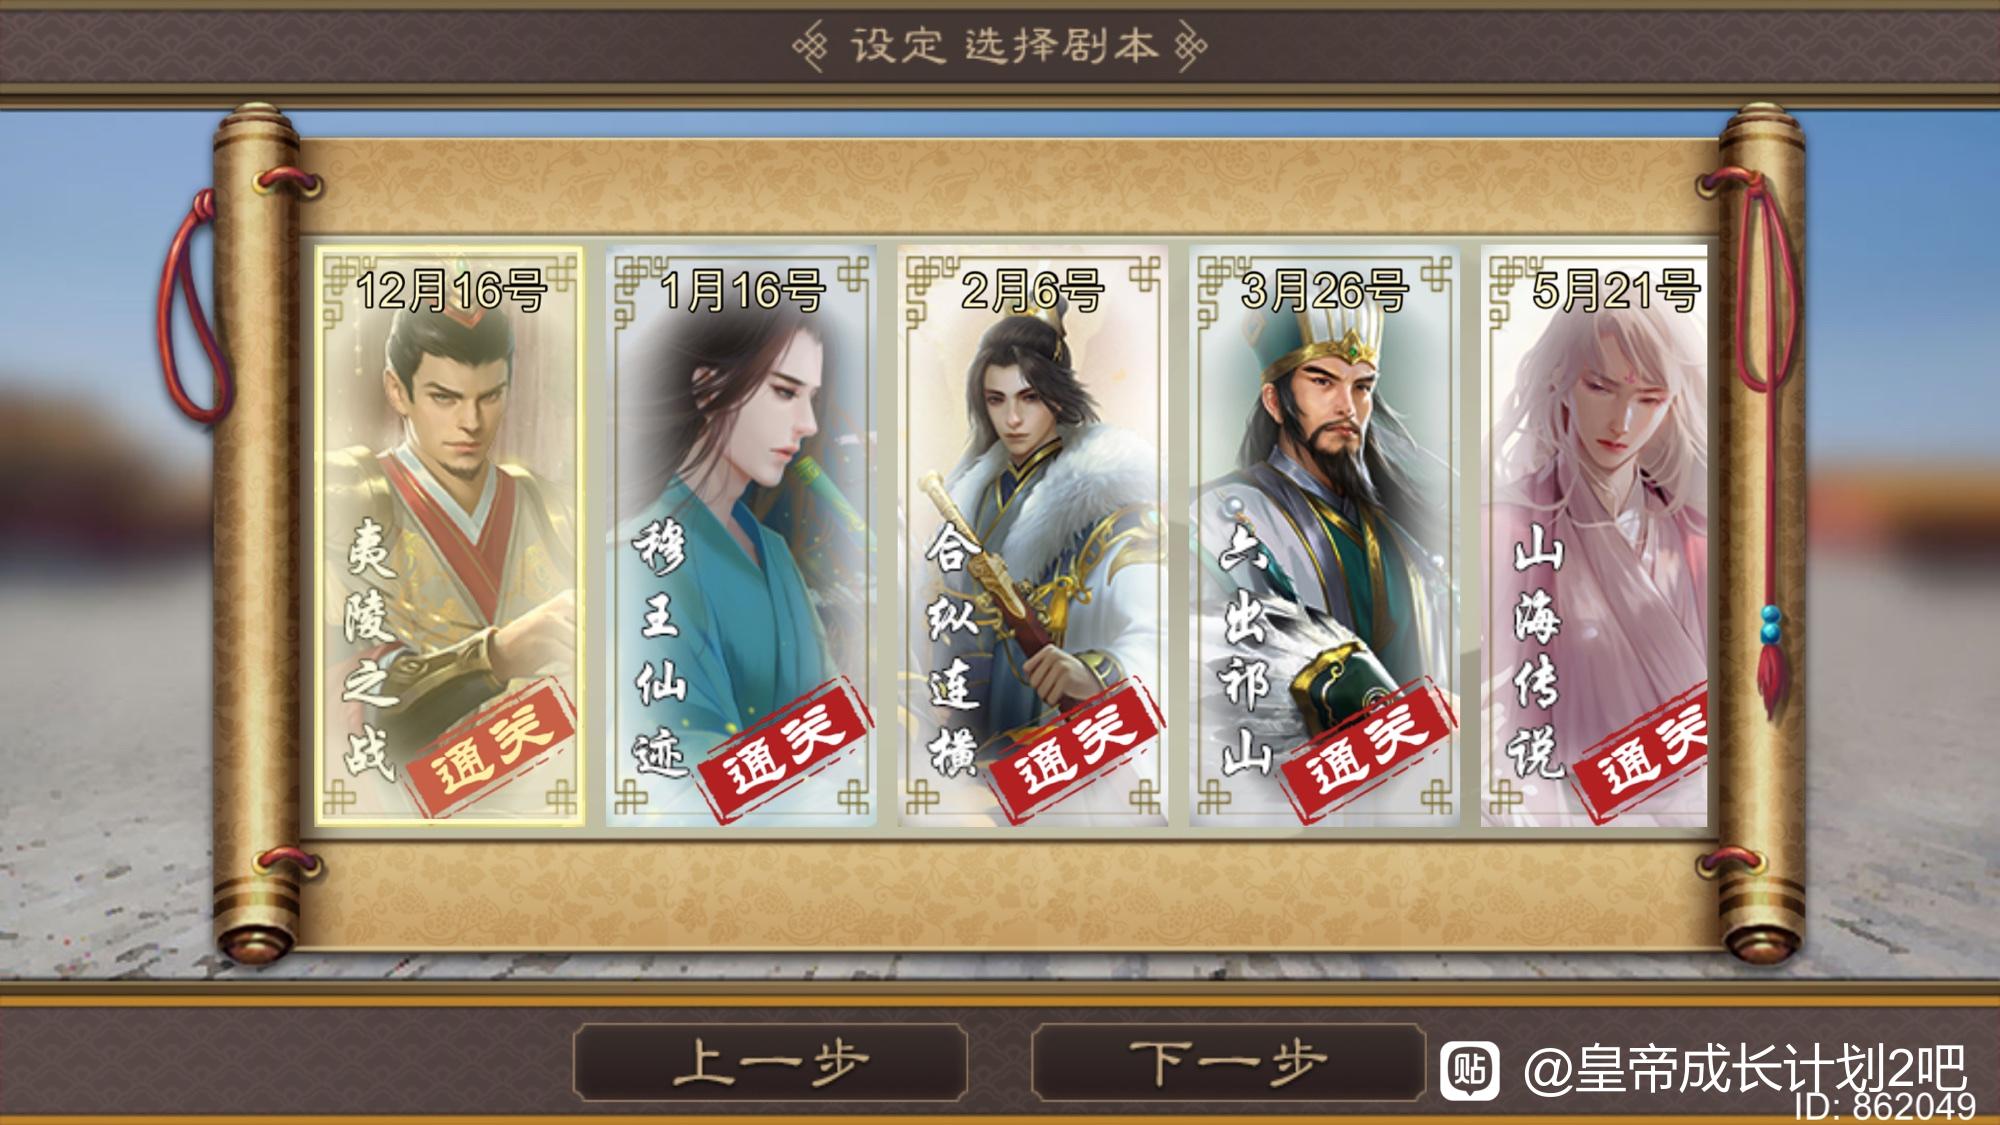Tap the 通关 stamp on 合纵连横
The image size is (2000, 1125).
(x=1076, y=747)
